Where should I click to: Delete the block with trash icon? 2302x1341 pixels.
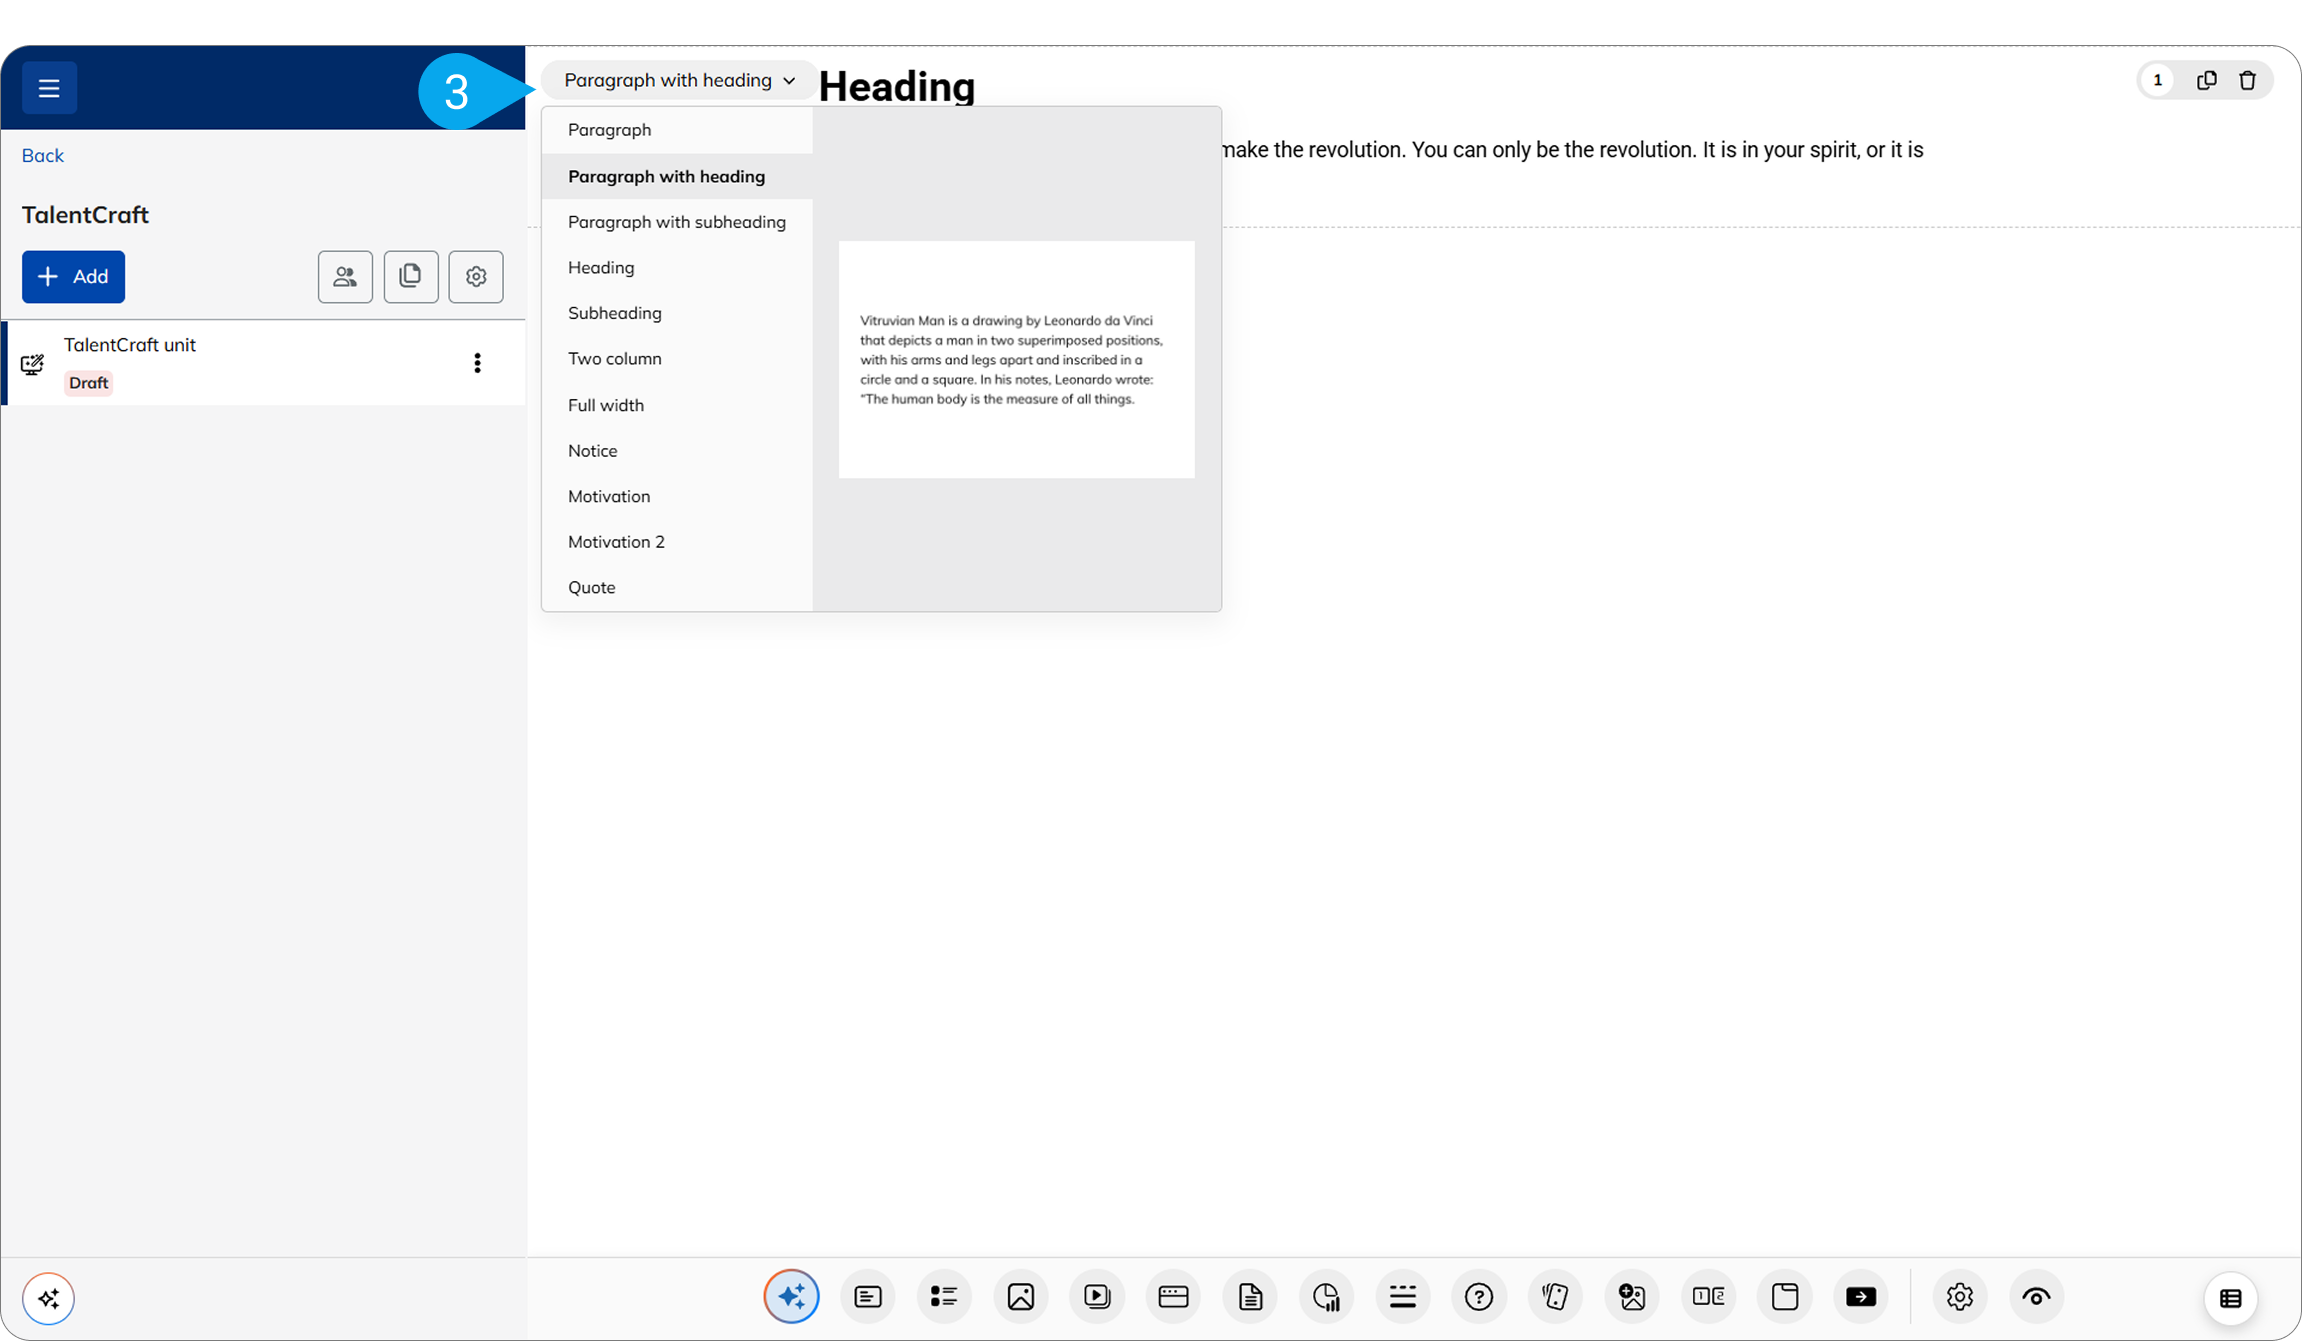click(2247, 80)
